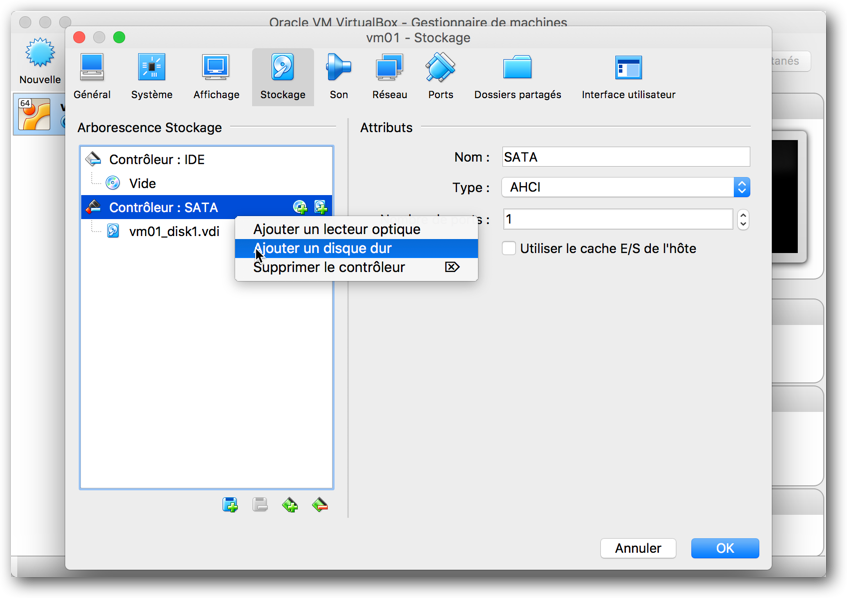This screenshot has height=598, width=847.
Task: Click the add attachment icon below tree
Action: click(230, 505)
